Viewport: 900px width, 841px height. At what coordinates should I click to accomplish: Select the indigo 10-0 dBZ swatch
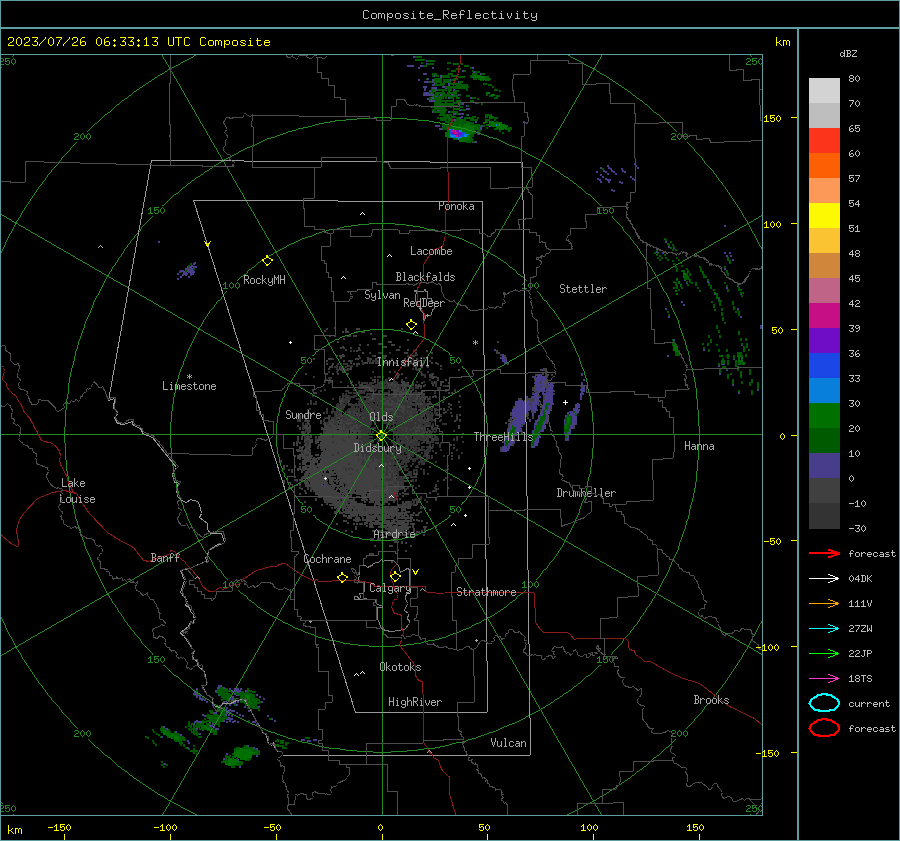(824, 465)
